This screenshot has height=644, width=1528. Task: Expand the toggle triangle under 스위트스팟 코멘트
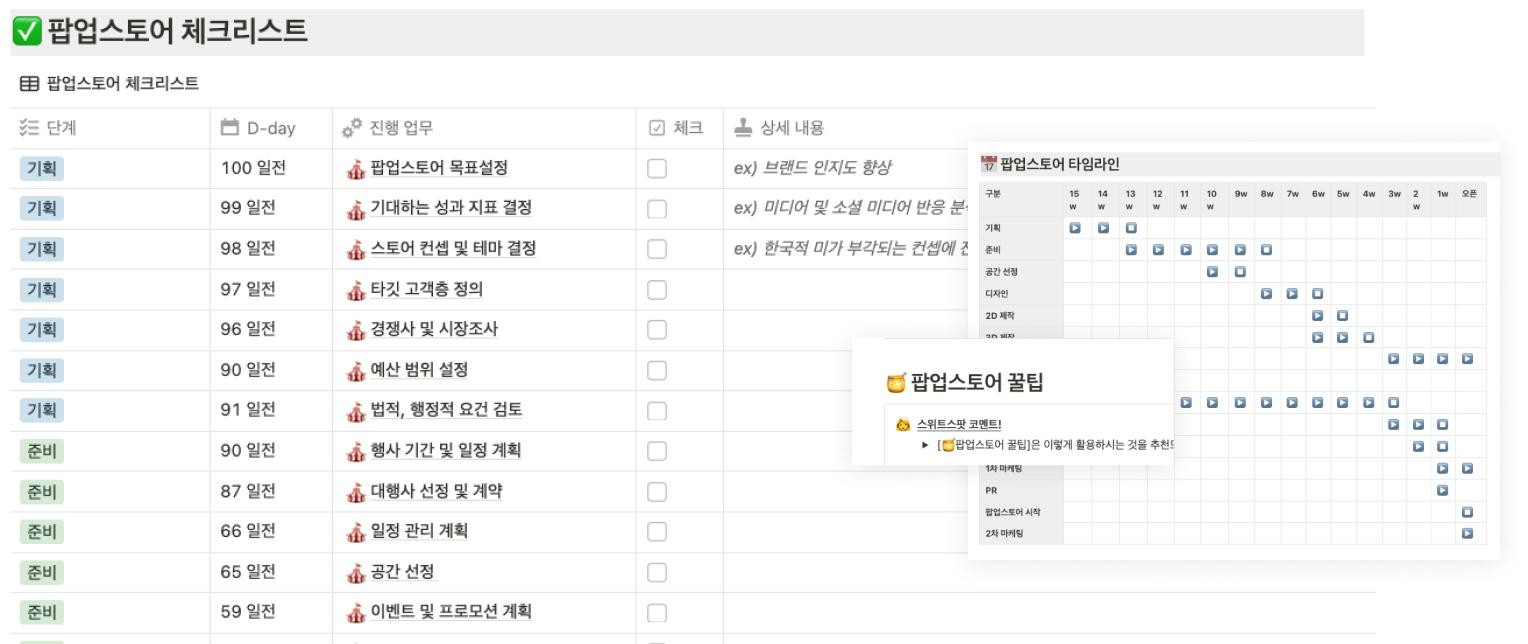925,445
